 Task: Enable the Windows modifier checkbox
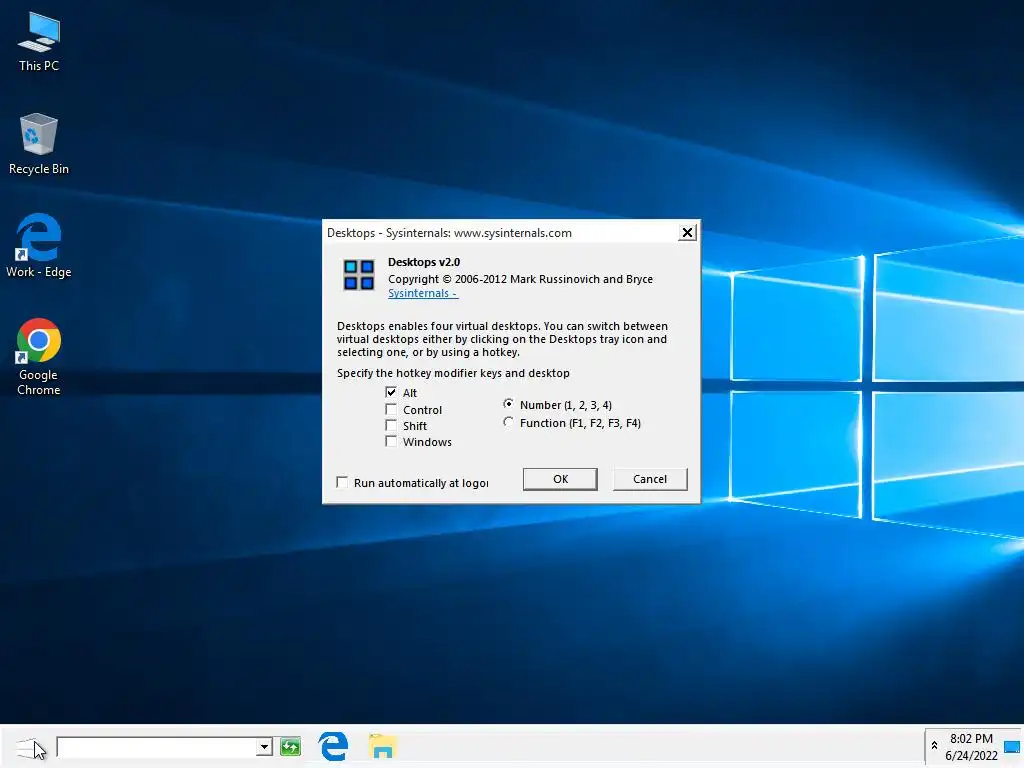coord(391,441)
